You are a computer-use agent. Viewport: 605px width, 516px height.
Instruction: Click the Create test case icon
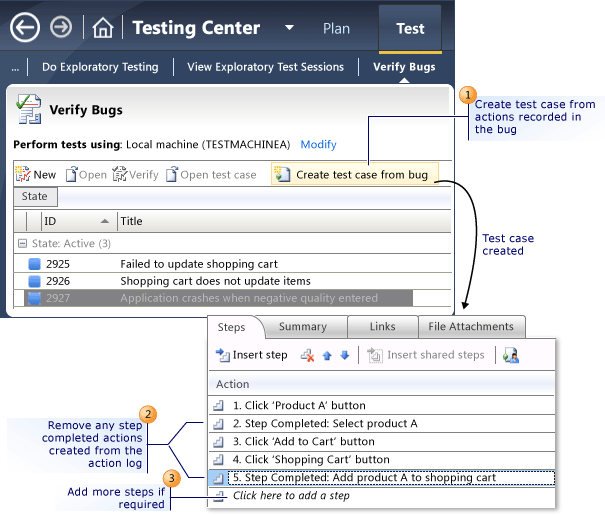click(283, 174)
